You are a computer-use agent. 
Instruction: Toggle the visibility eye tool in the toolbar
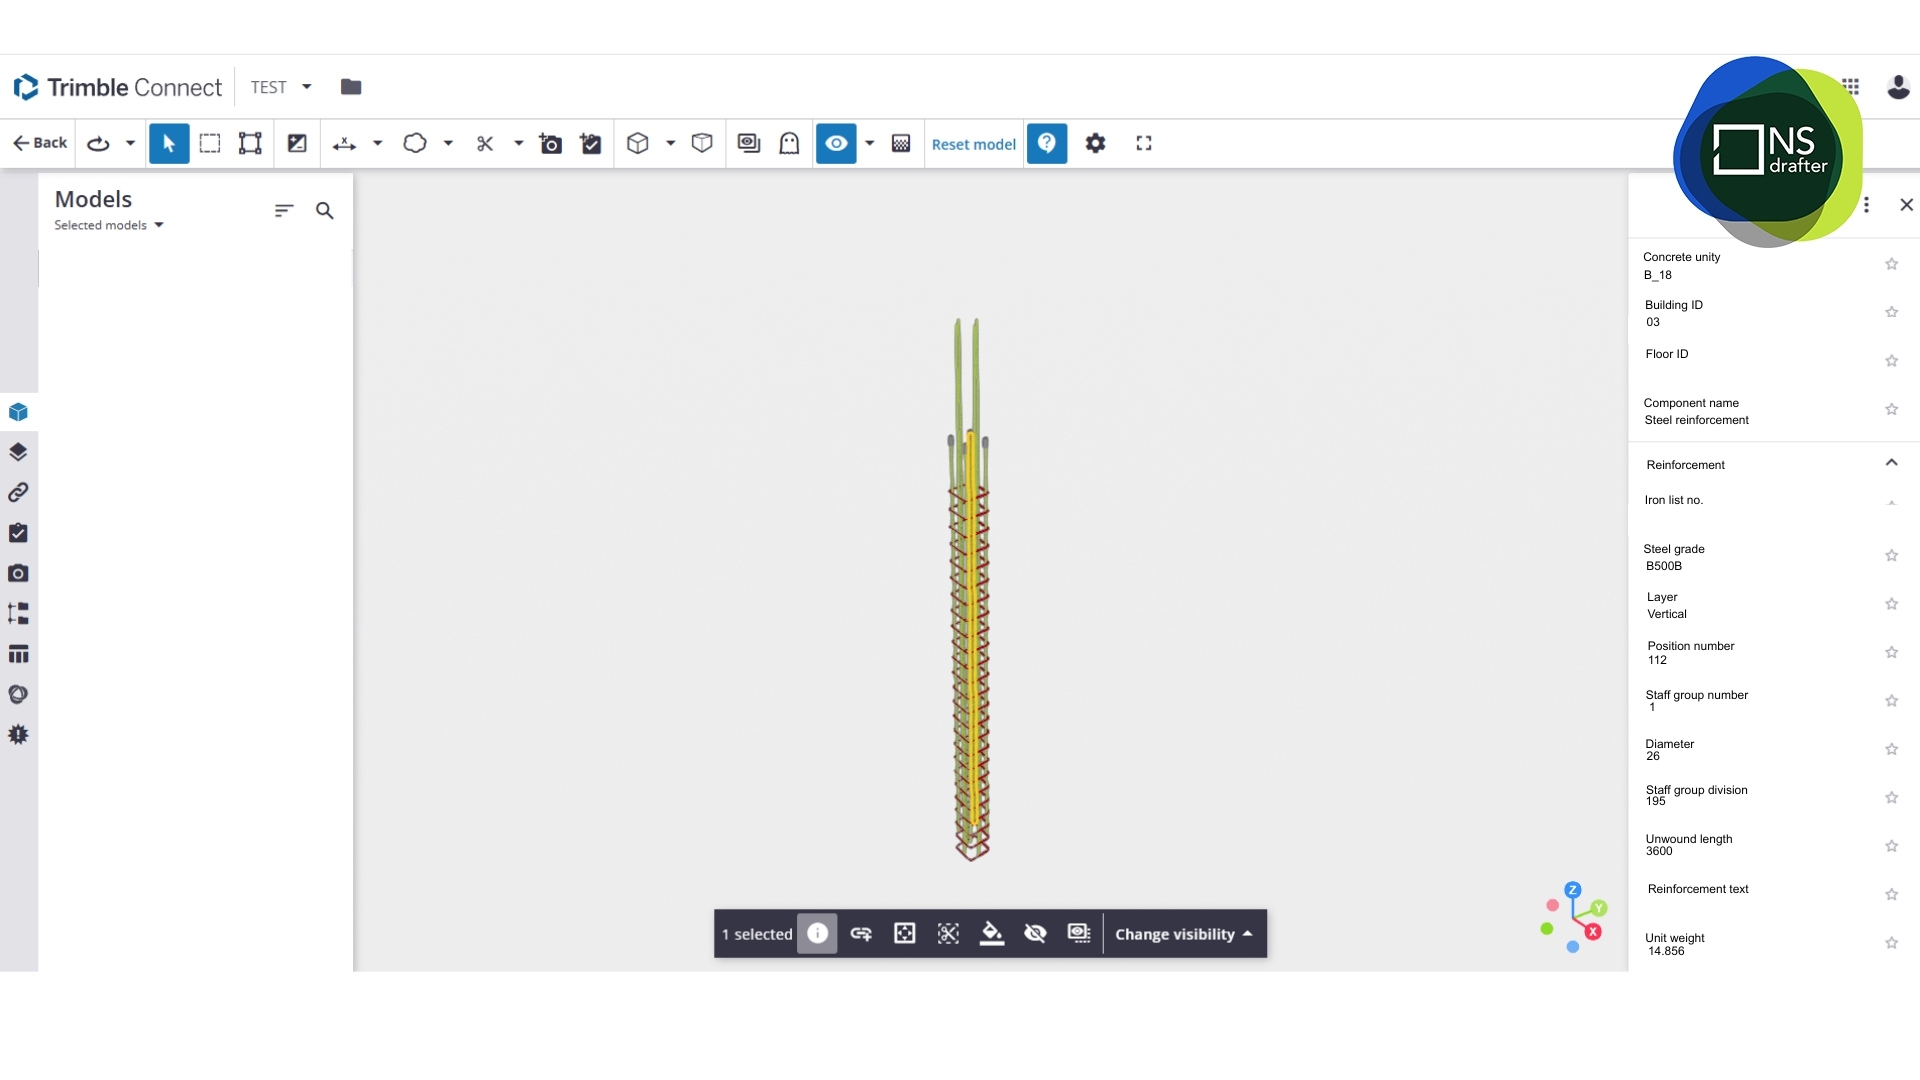(x=836, y=143)
